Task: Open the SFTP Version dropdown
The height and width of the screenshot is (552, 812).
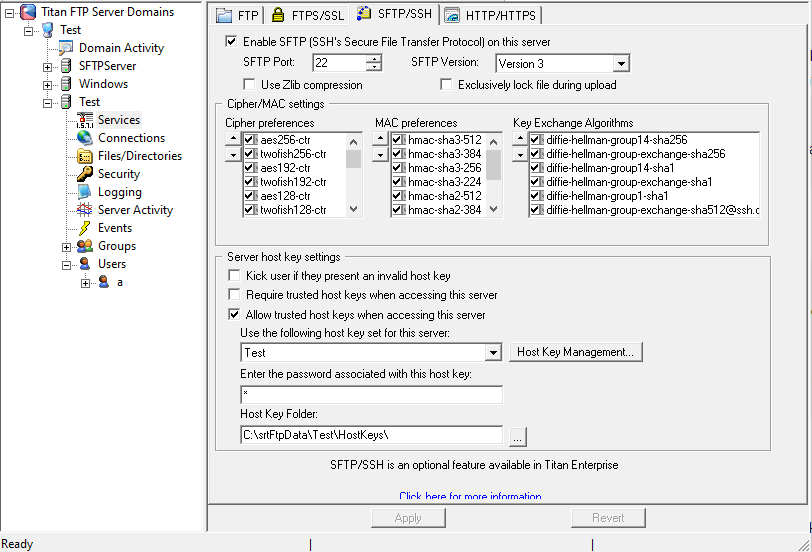Action: tap(620, 64)
